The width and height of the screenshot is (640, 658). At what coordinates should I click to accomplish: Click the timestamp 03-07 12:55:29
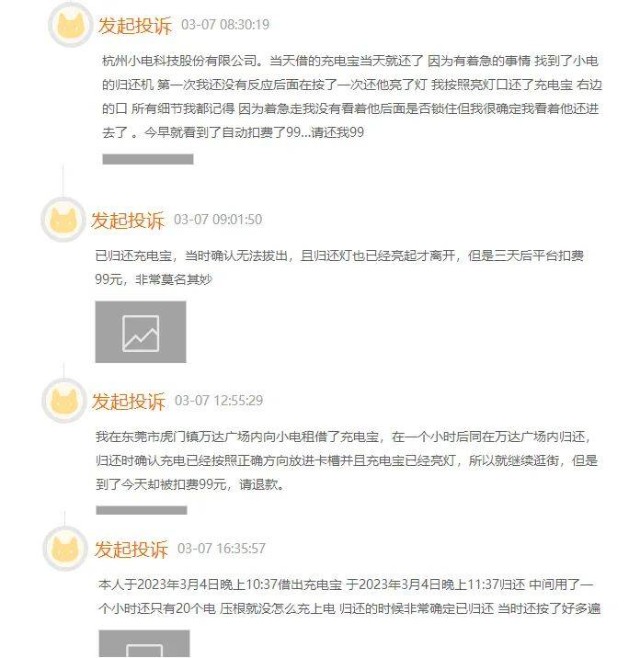[x=219, y=400]
